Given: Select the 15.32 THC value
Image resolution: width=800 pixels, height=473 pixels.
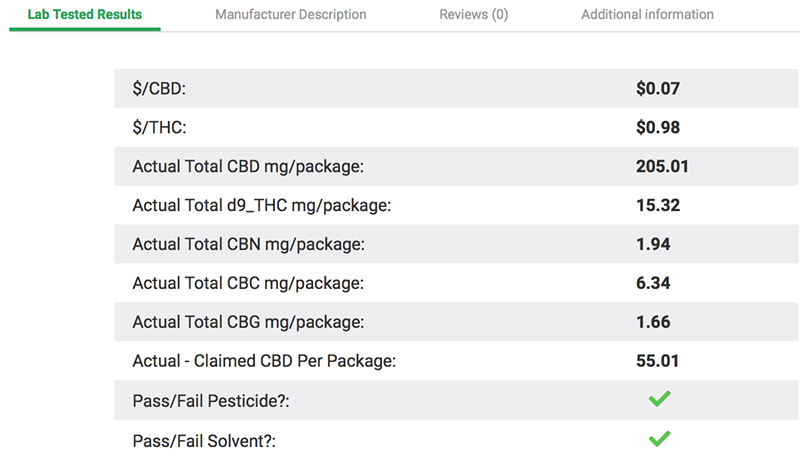Looking at the screenshot, I should 658,205.
